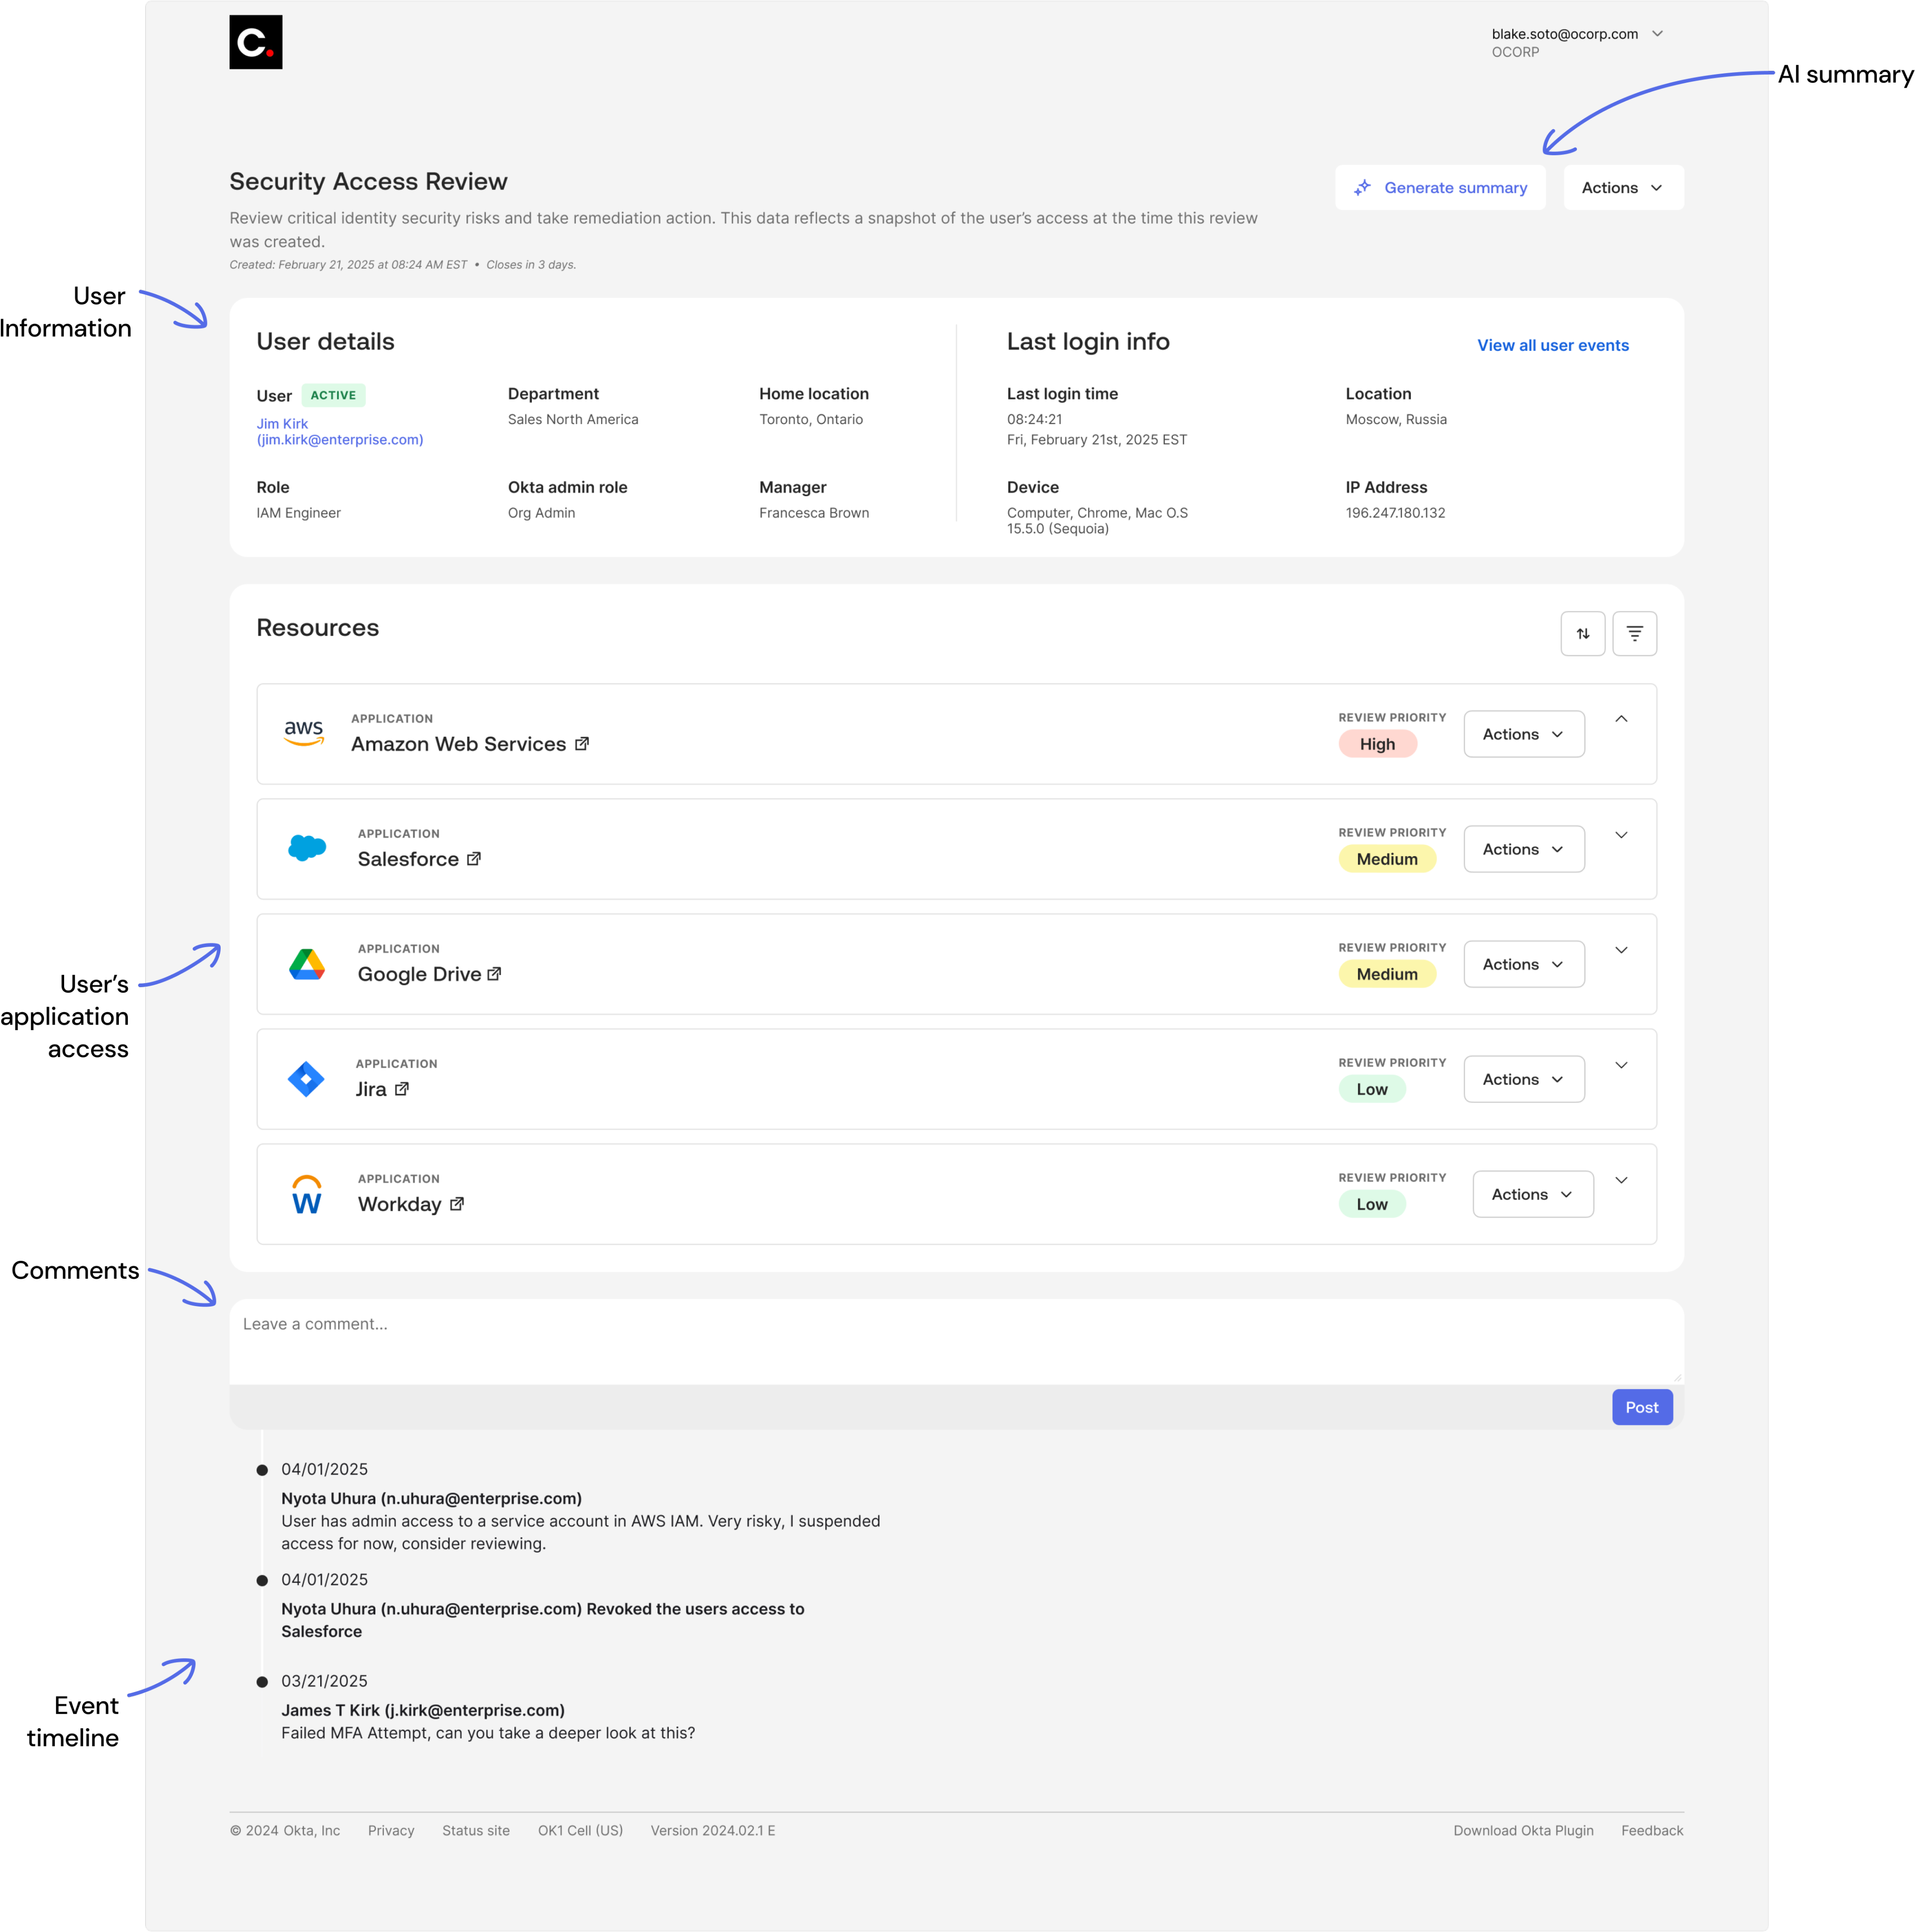
Task: Click Generate summary button
Action: [1439, 188]
